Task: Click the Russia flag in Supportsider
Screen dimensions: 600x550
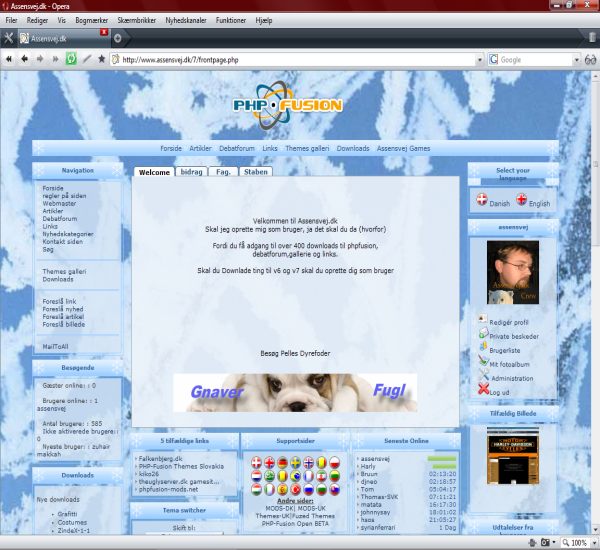Action: (x=308, y=489)
